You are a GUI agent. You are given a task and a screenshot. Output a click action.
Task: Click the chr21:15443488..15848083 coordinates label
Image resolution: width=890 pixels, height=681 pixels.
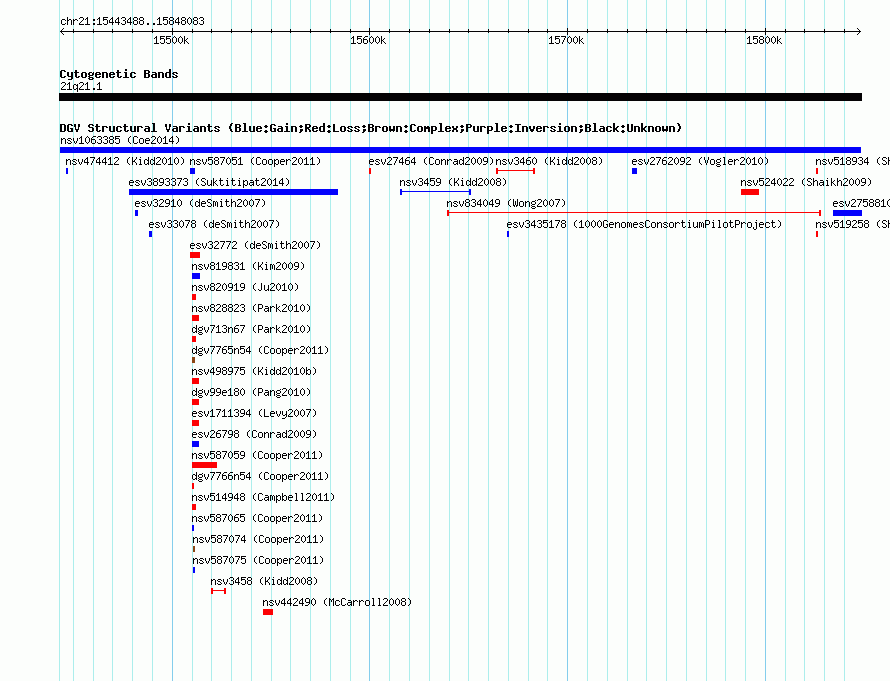[x=132, y=22]
